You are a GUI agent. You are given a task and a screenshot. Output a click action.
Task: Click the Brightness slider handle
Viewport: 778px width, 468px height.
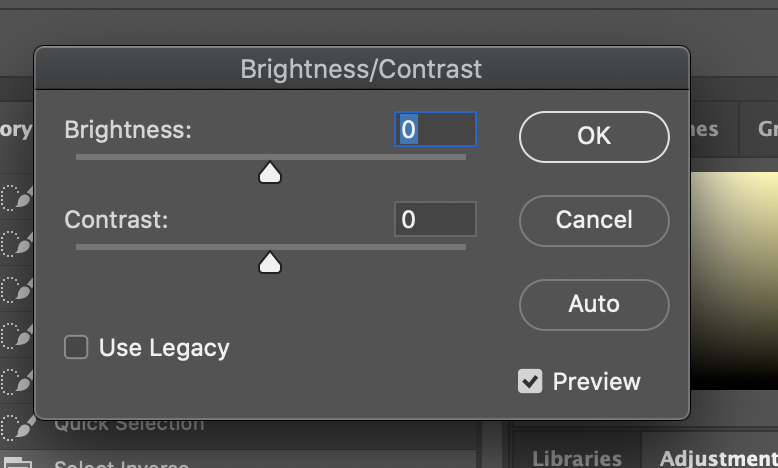click(270, 172)
